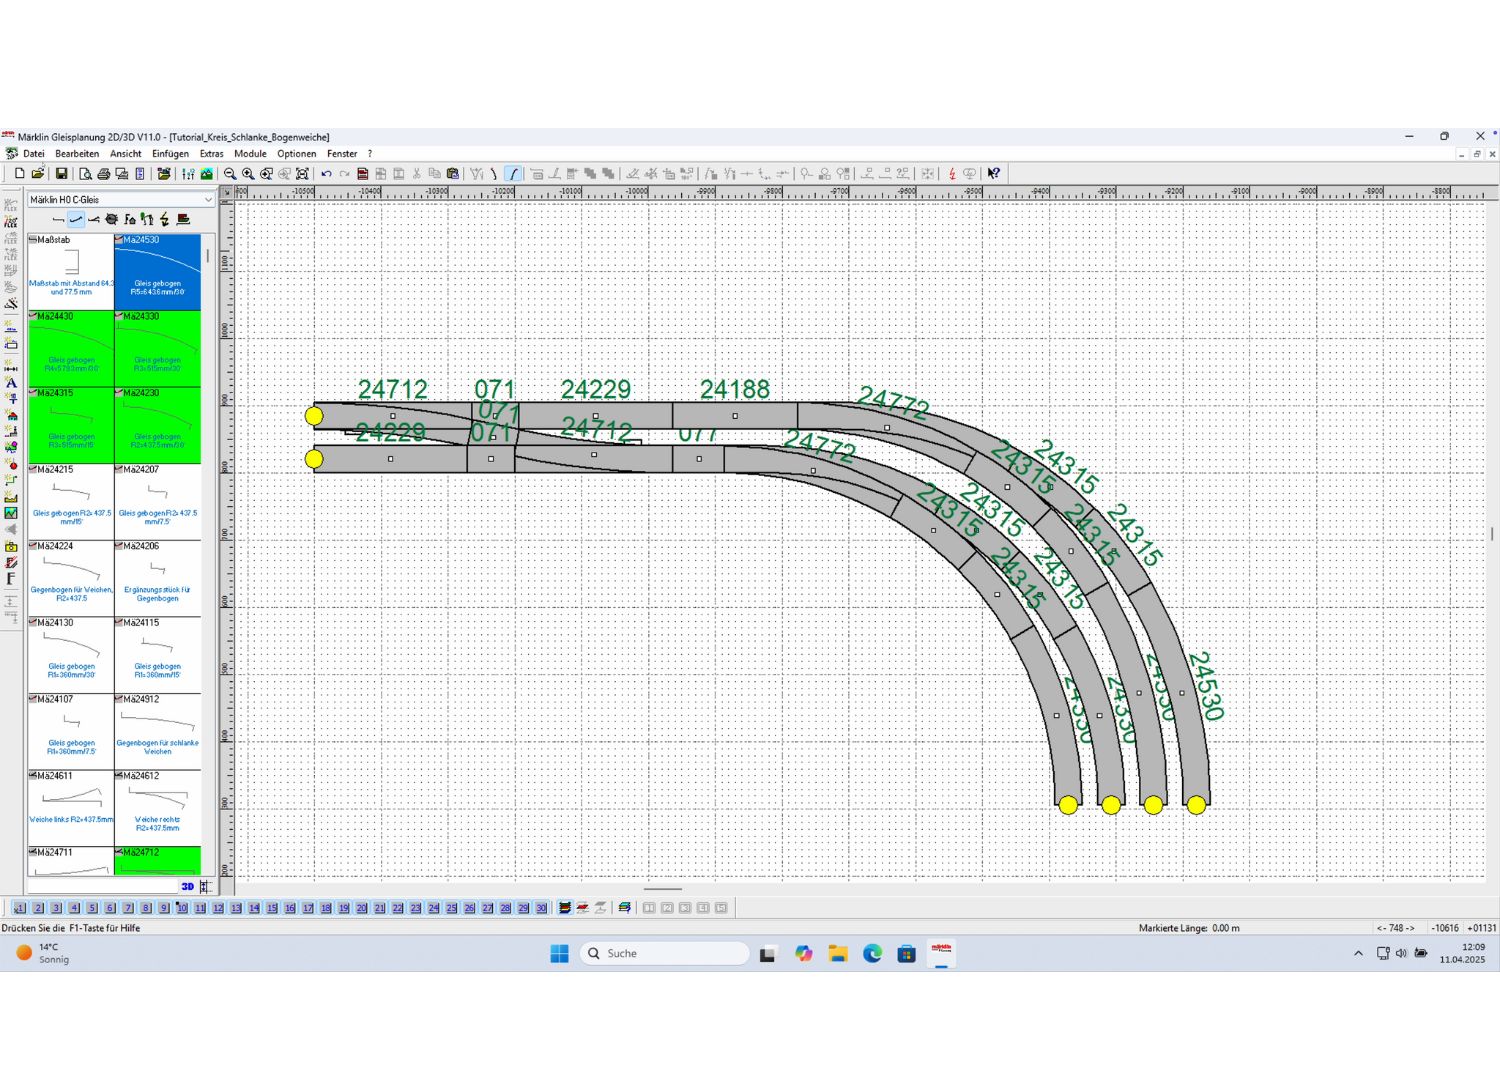Screen dimensions: 1500x1069
Task: Select the Mä24611 Weiche links track item
Action: 71,807
